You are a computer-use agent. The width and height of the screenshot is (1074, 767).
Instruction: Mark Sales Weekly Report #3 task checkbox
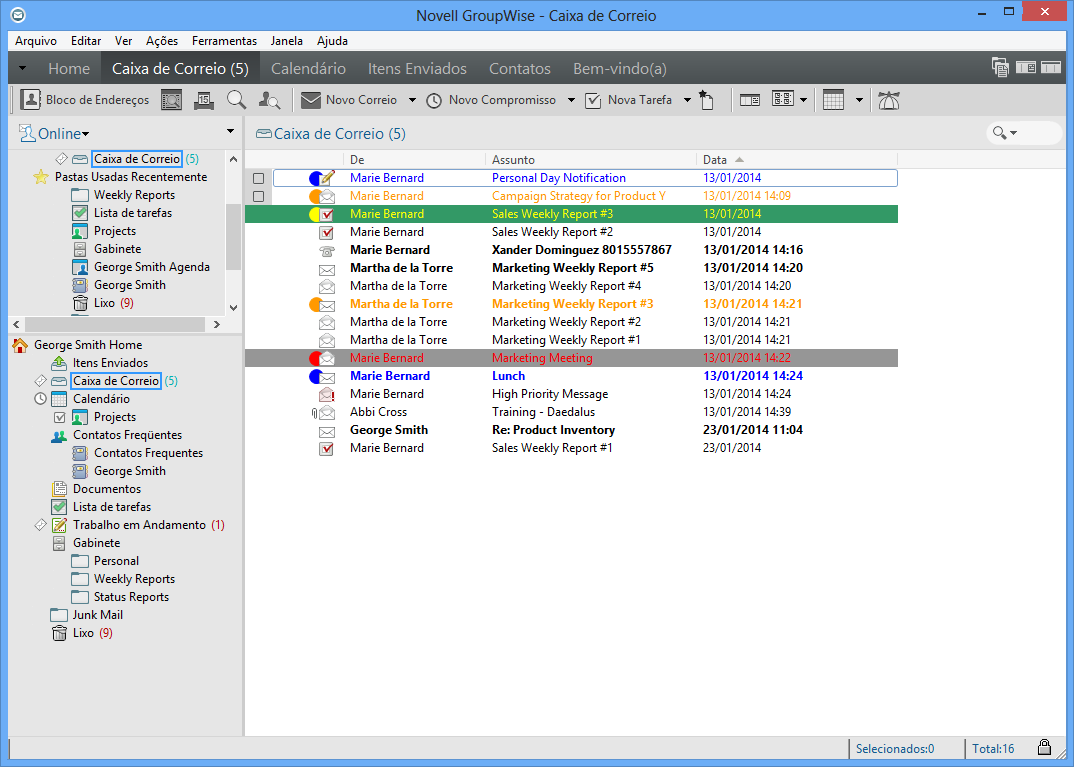[x=327, y=214]
